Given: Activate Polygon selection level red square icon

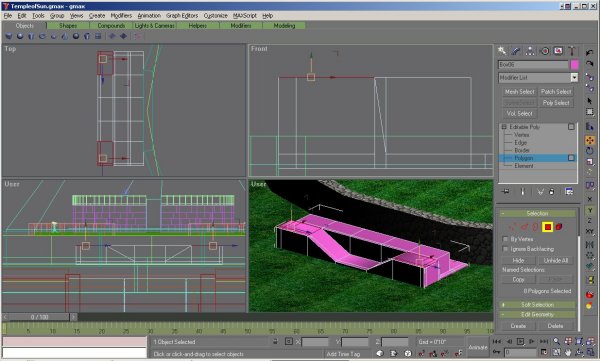Looking at the screenshot, I should coord(548,227).
